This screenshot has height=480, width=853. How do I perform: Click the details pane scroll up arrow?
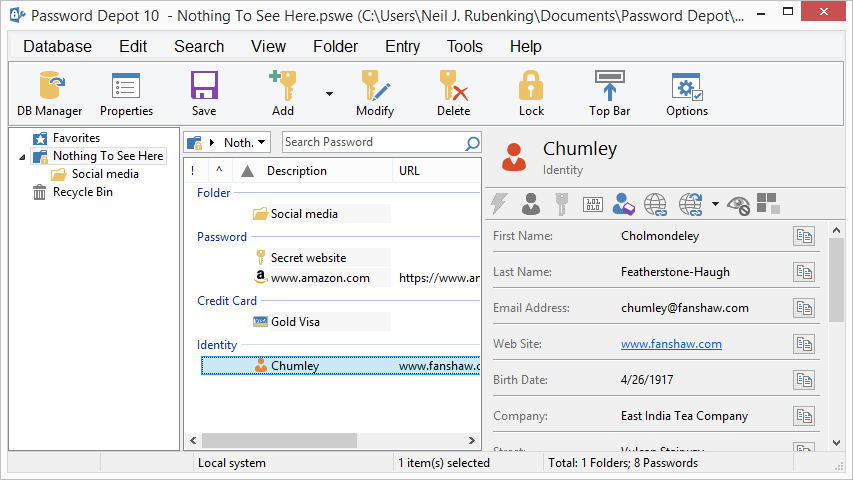click(x=837, y=231)
